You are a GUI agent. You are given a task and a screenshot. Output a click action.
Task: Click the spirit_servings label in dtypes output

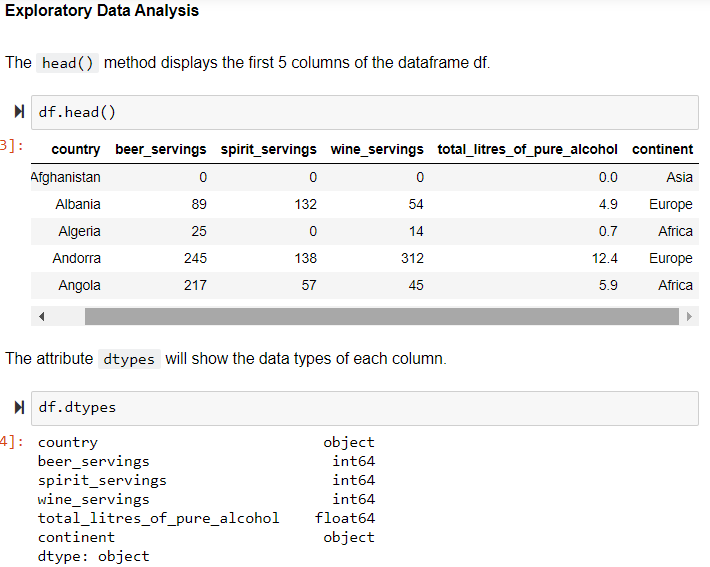coord(102,480)
